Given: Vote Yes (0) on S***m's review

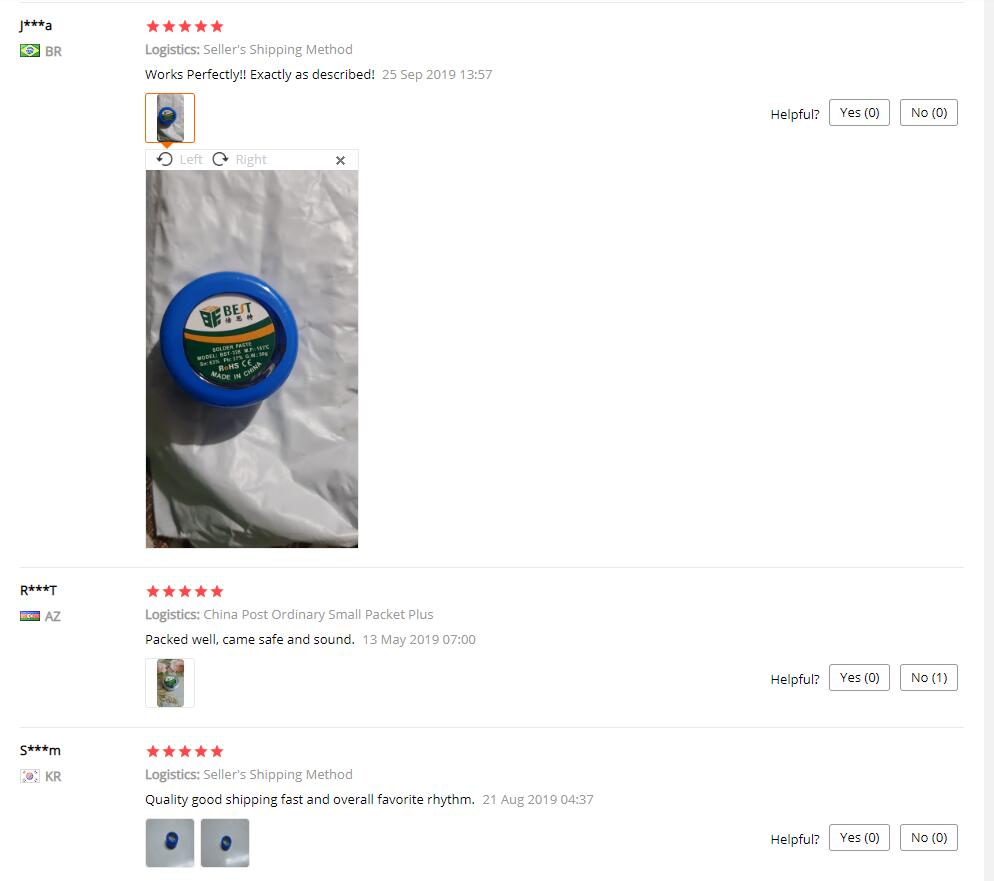Looking at the screenshot, I should click(859, 838).
